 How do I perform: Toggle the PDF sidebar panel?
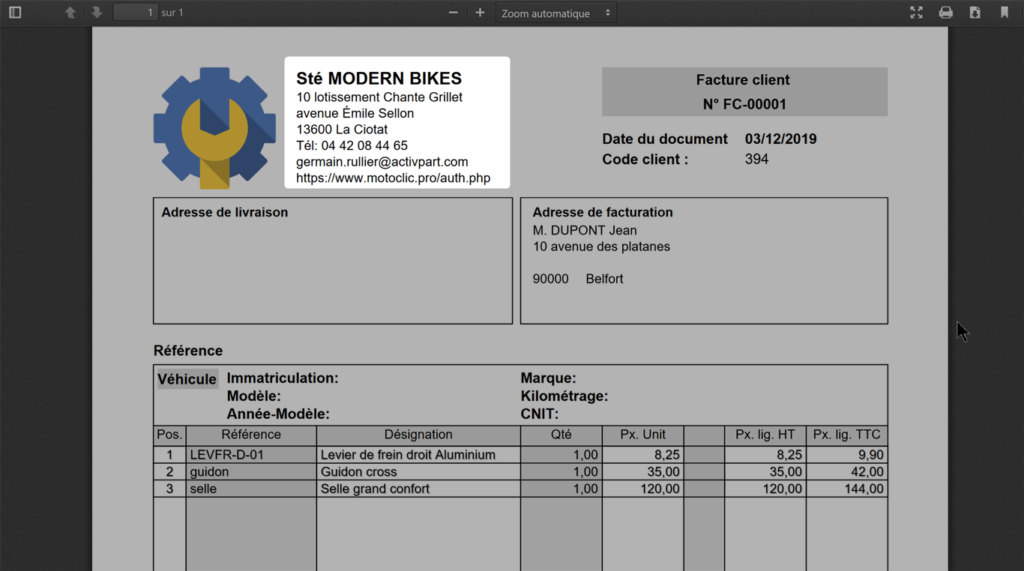[15, 13]
